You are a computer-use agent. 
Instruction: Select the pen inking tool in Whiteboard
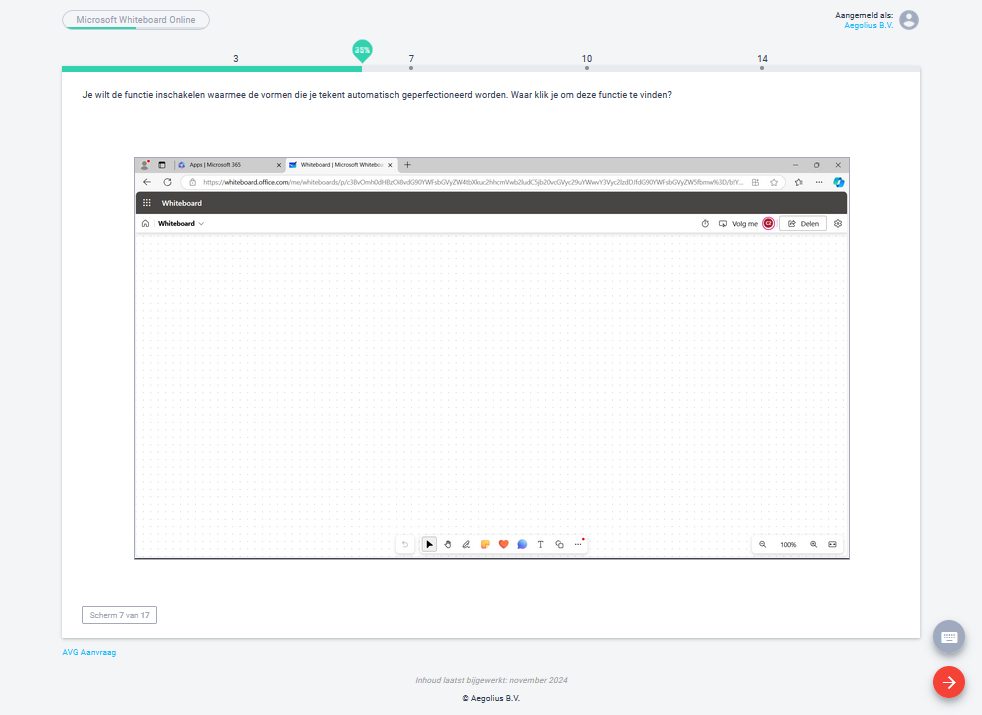click(x=466, y=544)
